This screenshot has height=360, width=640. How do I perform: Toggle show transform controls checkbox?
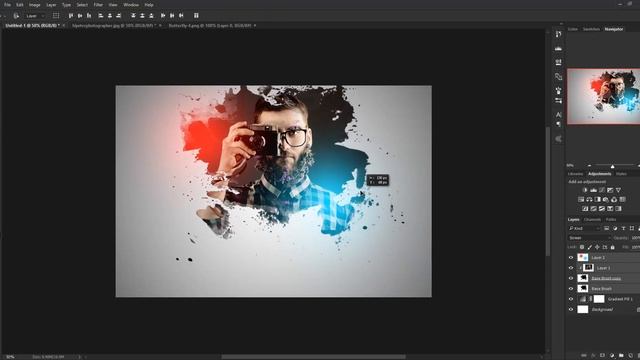(56, 16)
